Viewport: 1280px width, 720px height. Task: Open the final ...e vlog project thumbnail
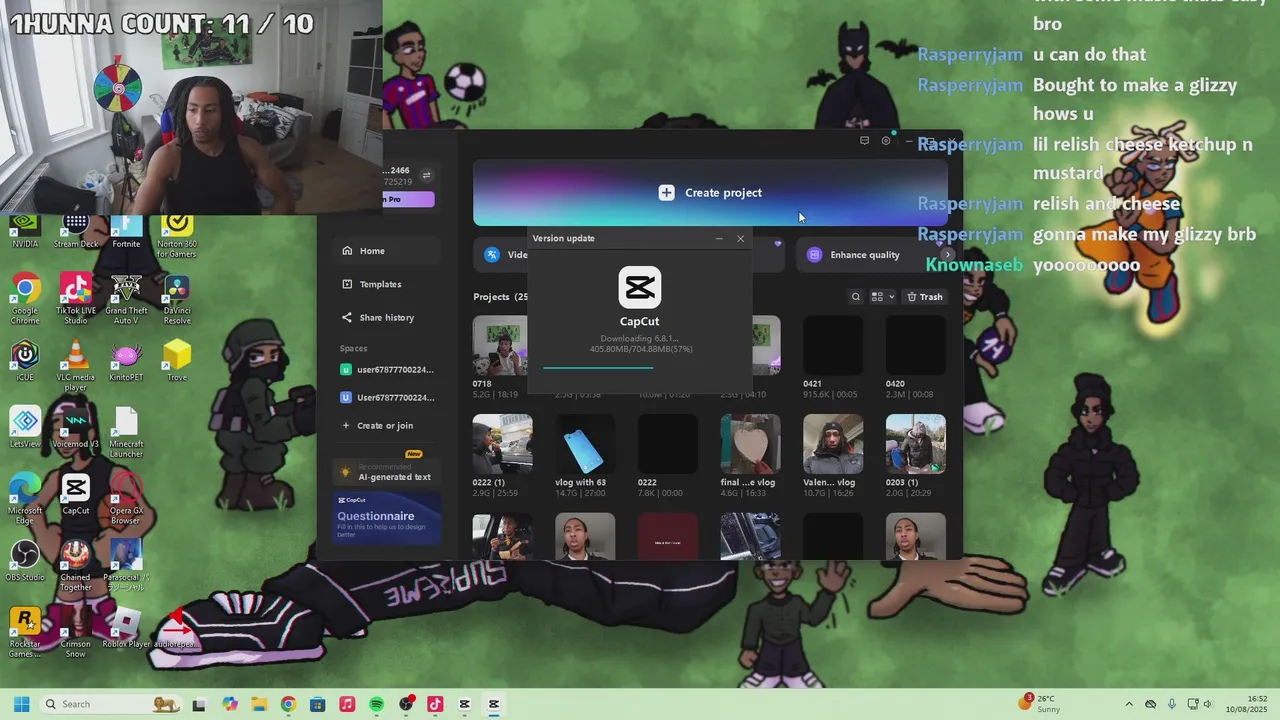[x=750, y=444]
